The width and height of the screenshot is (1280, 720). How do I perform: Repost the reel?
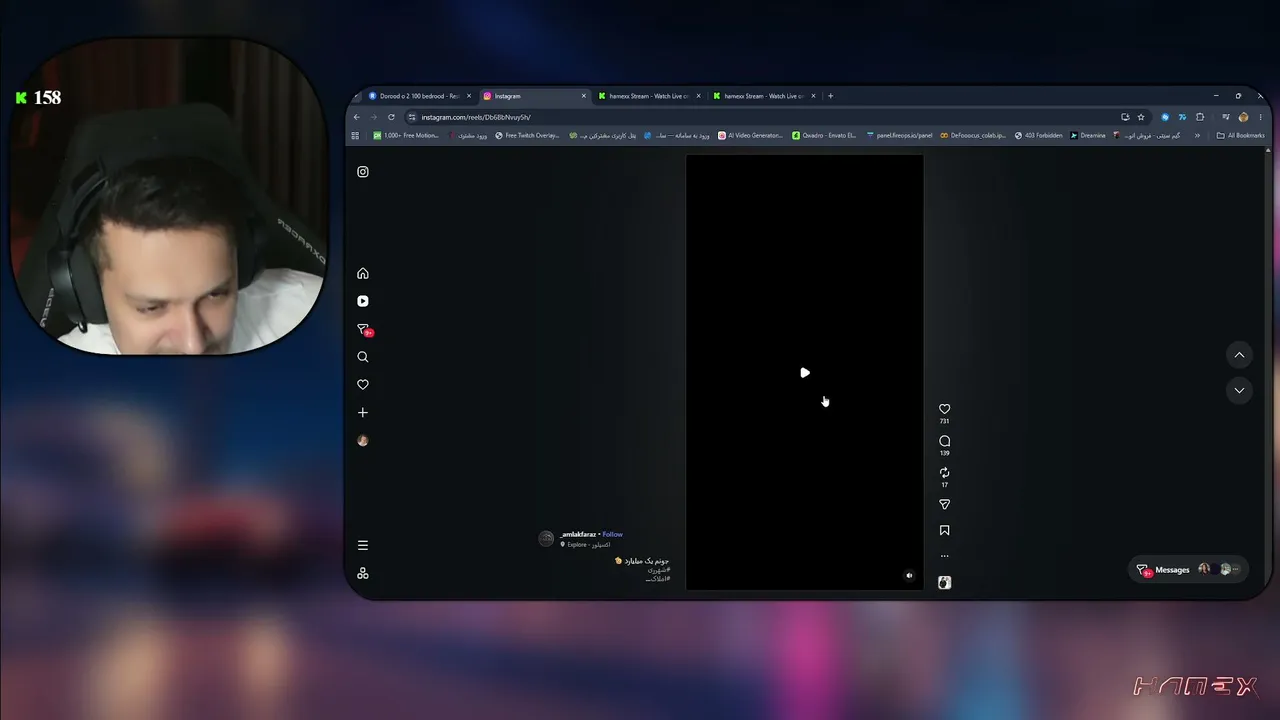[944, 473]
